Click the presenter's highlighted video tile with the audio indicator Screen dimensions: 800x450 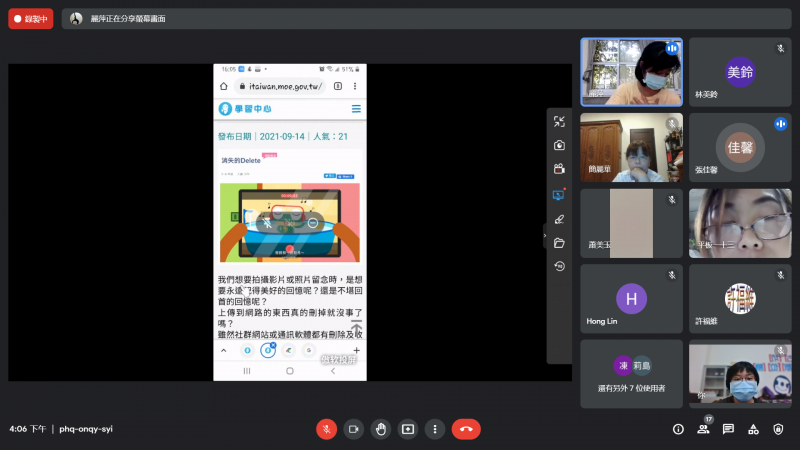point(632,72)
